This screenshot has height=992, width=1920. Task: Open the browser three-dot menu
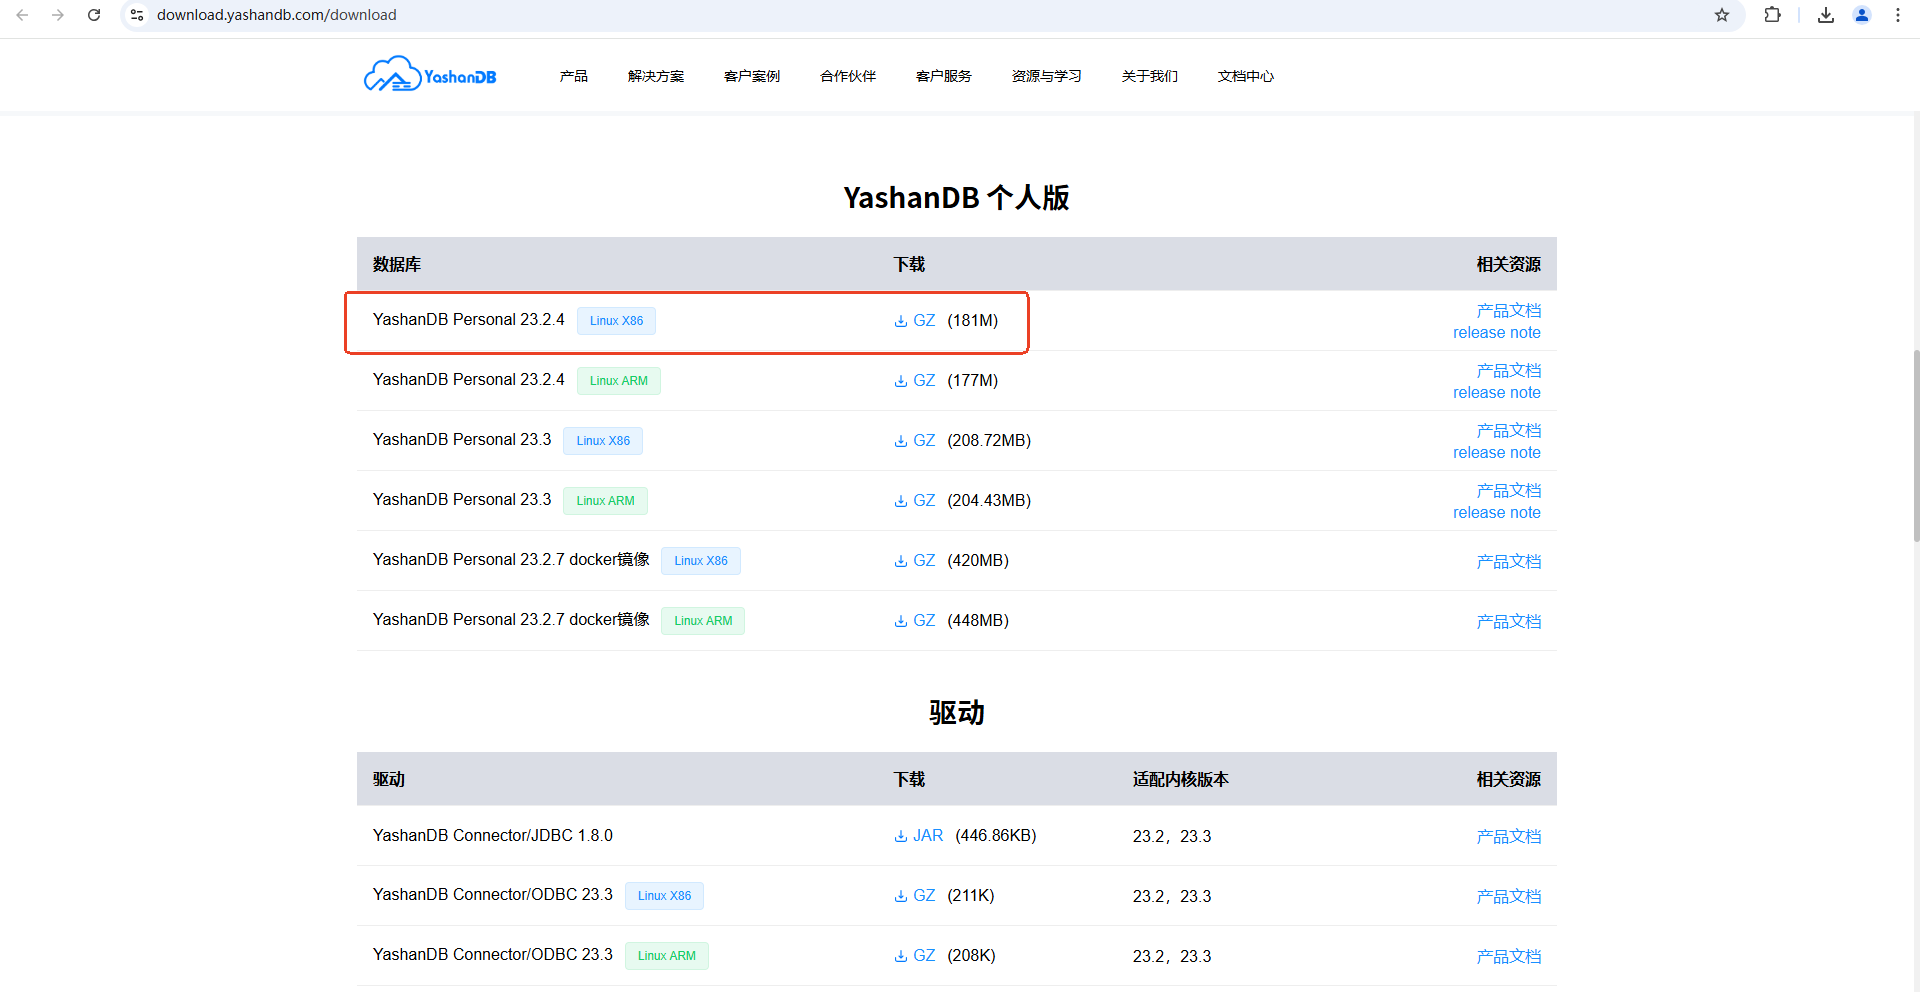tap(1897, 15)
